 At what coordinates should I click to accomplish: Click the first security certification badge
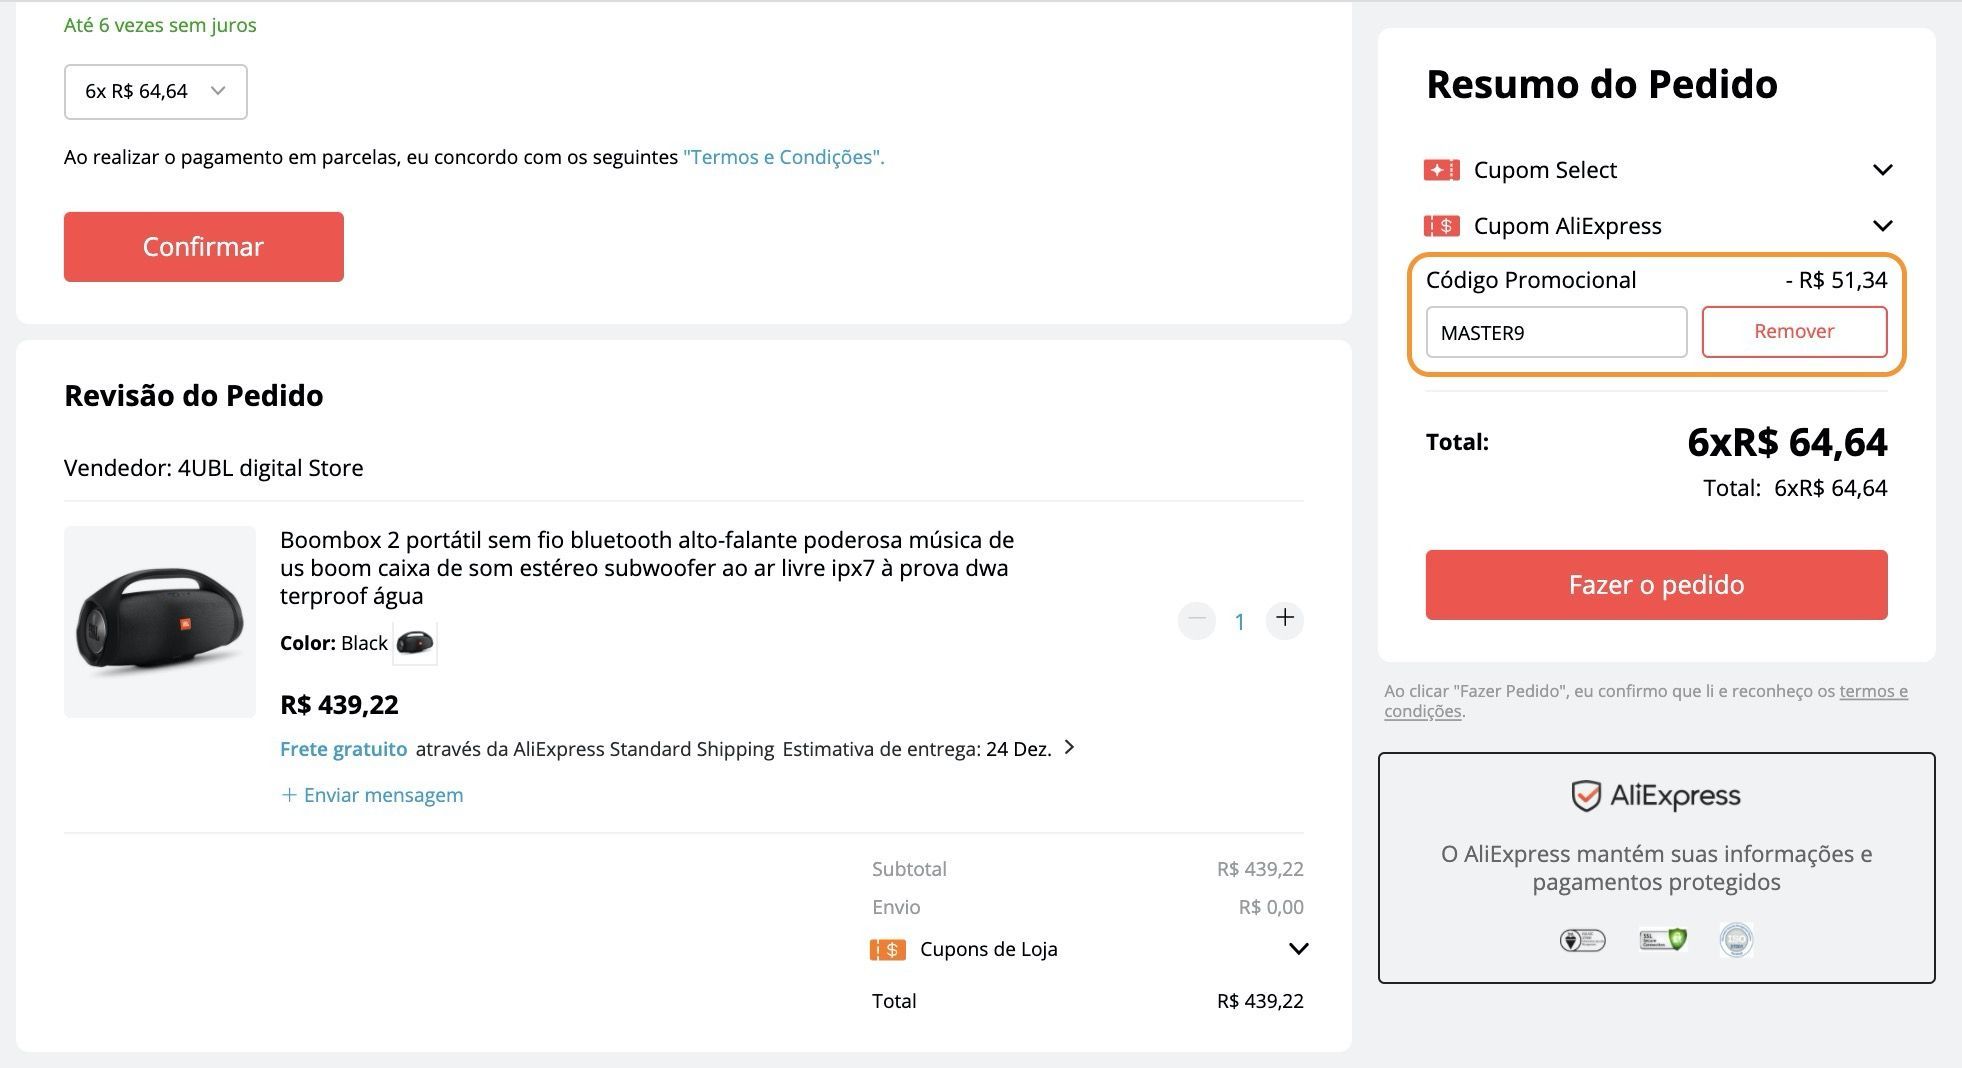(x=1582, y=940)
